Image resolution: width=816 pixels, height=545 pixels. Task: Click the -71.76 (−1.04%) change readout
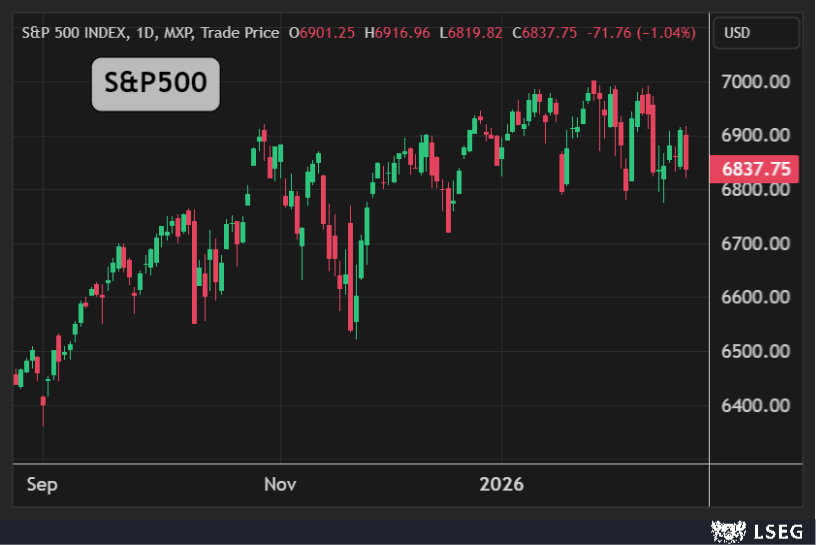click(x=640, y=33)
